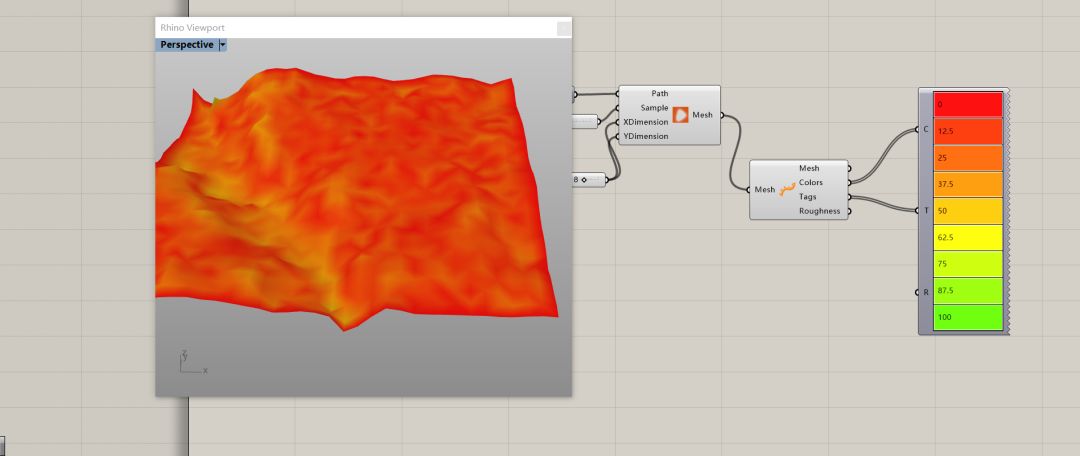
Task: Click the orange curve icon on roughness component
Action: (788, 189)
